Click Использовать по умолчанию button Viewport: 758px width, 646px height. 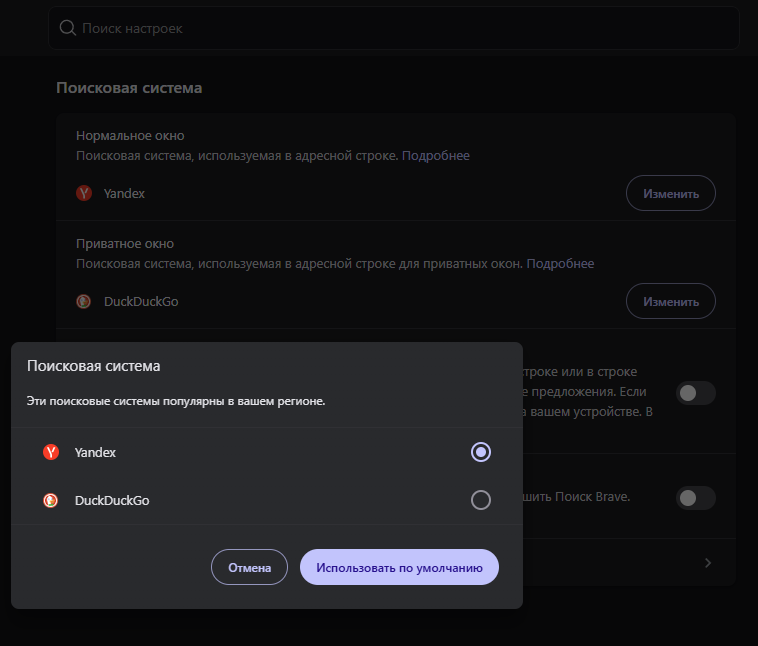pyautogui.click(x=399, y=567)
